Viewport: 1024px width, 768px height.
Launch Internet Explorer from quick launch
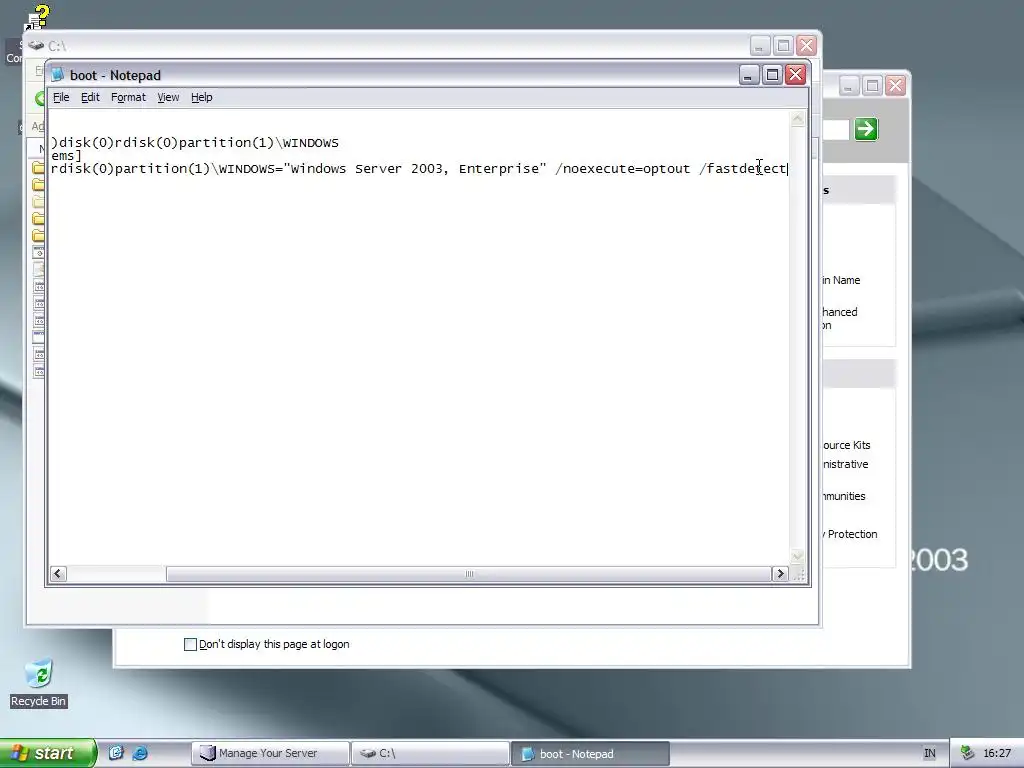(140, 753)
